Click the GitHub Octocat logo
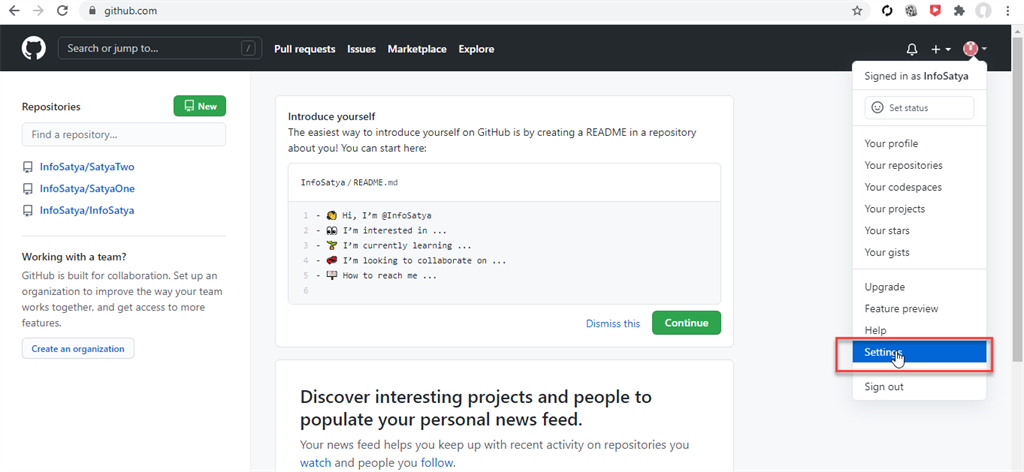This screenshot has height=472, width=1024. coord(34,48)
